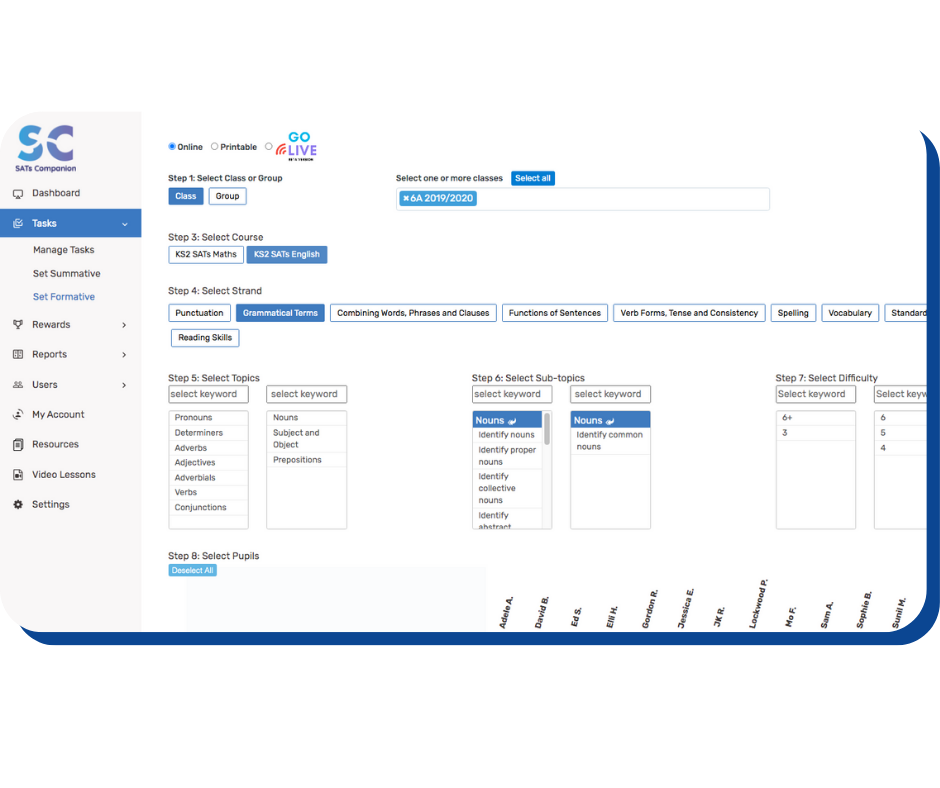Click the My Account icon
This screenshot has height=788, width=940.
coord(18,414)
